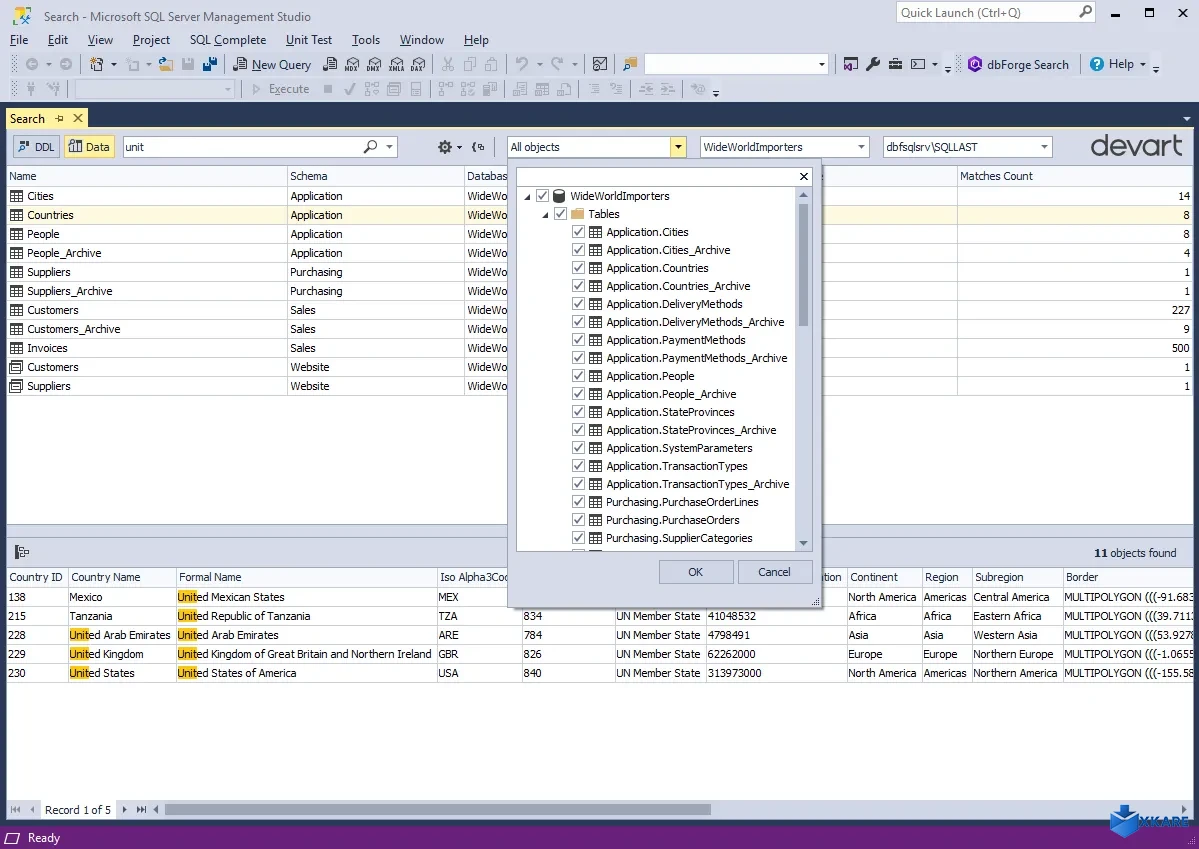Open the gear options dropdown arrow
The height and width of the screenshot is (849, 1199).
point(460,147)
